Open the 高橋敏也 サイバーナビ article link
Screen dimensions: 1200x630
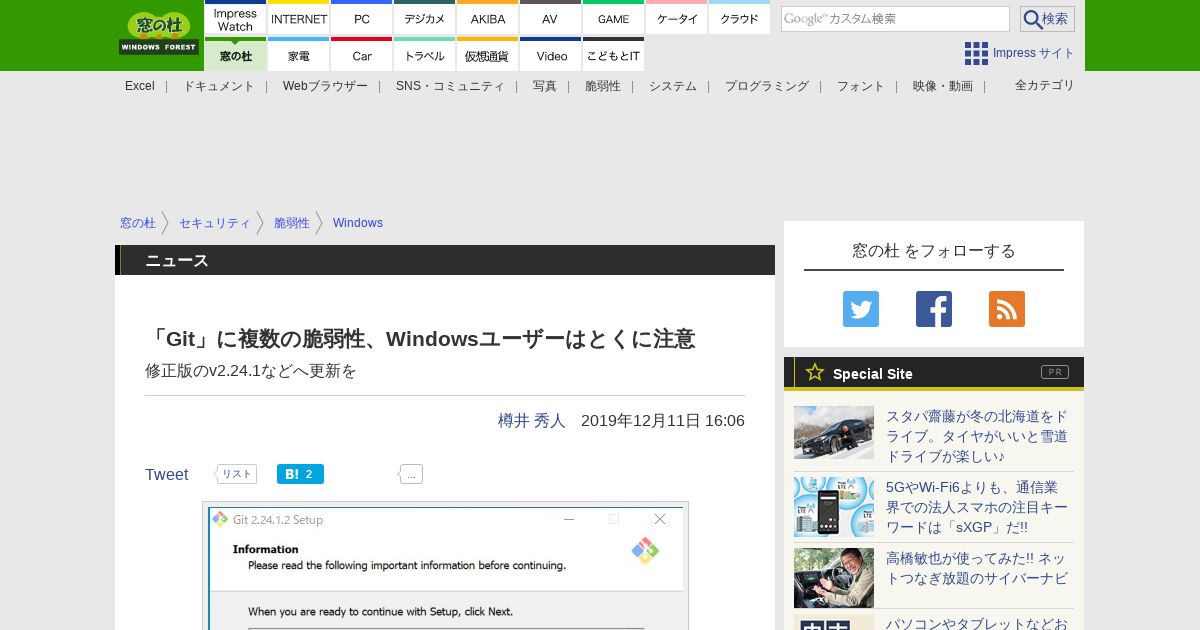977,568
